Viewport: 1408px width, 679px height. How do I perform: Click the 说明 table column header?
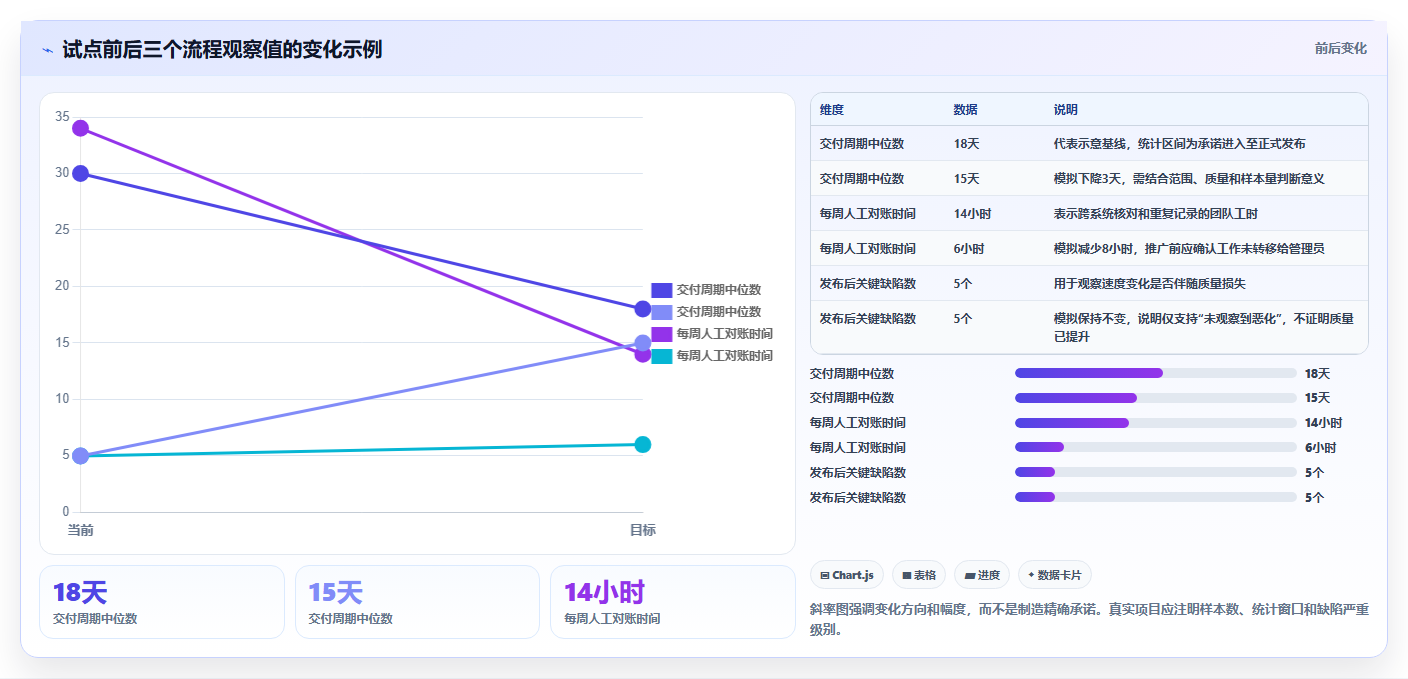(x=1066, y=110)
